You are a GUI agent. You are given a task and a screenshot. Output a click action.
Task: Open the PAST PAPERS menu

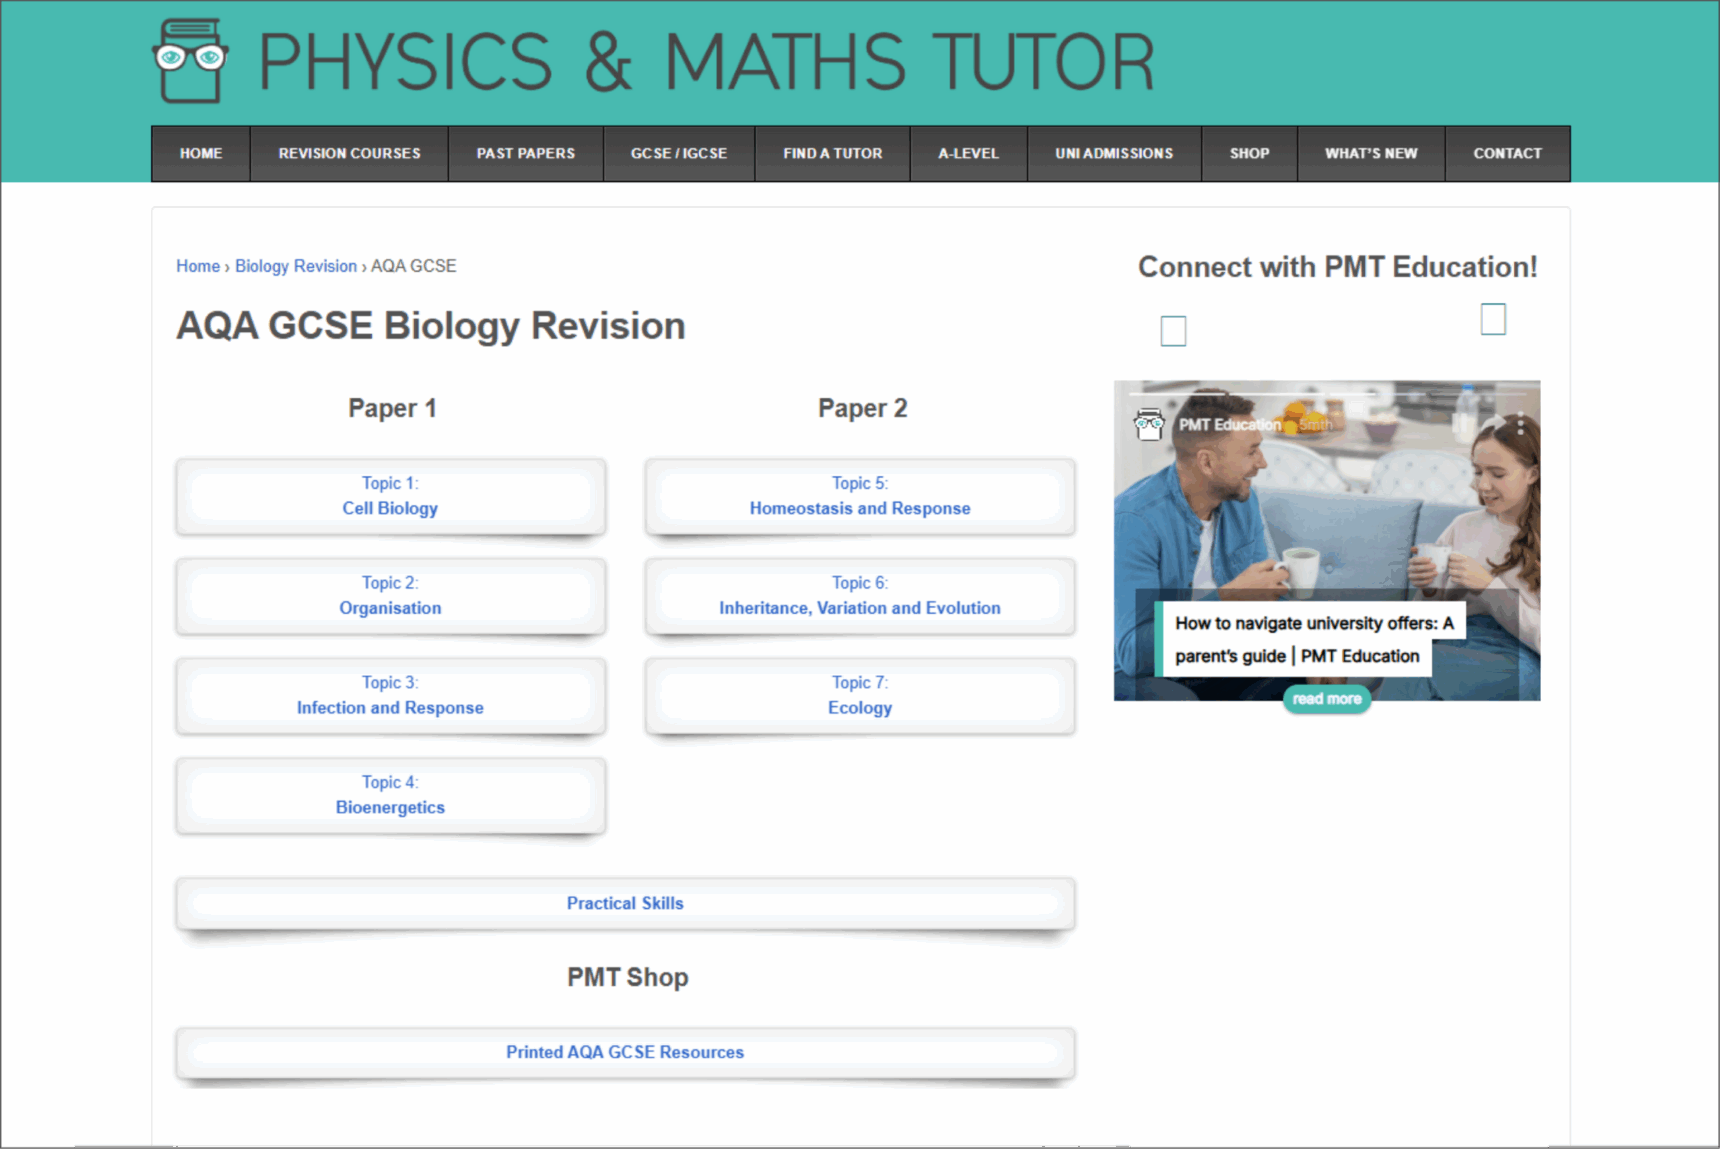(525, 153)
